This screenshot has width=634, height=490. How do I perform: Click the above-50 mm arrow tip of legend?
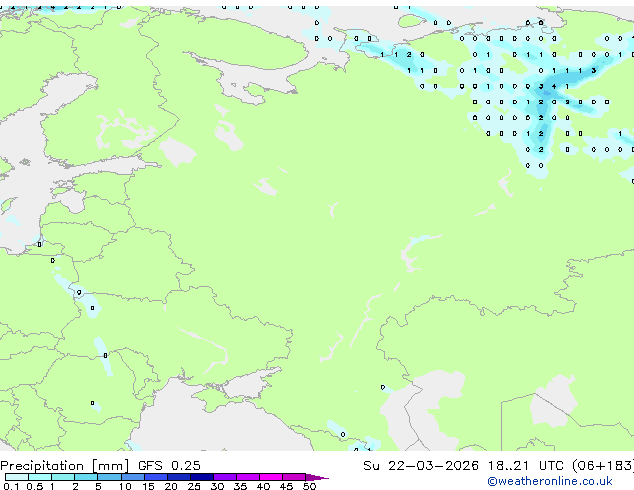(x=317, y=477)
